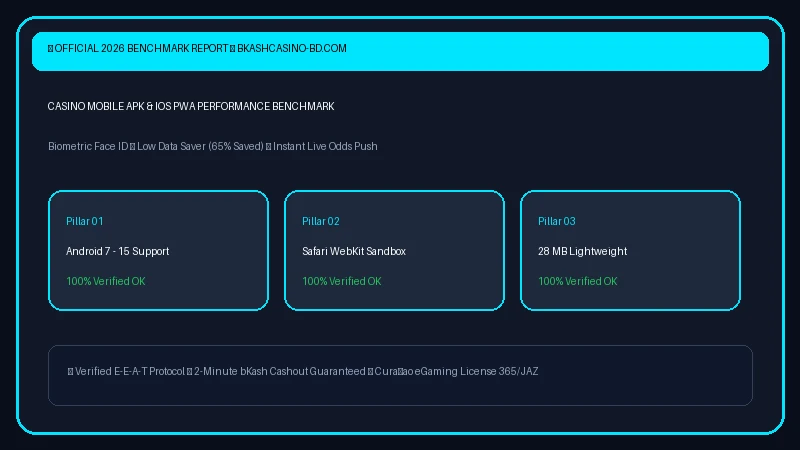Select the Biometric Face ID feature line
The height and width of the screenshot is (450, 800).
[x=213, y=146]
